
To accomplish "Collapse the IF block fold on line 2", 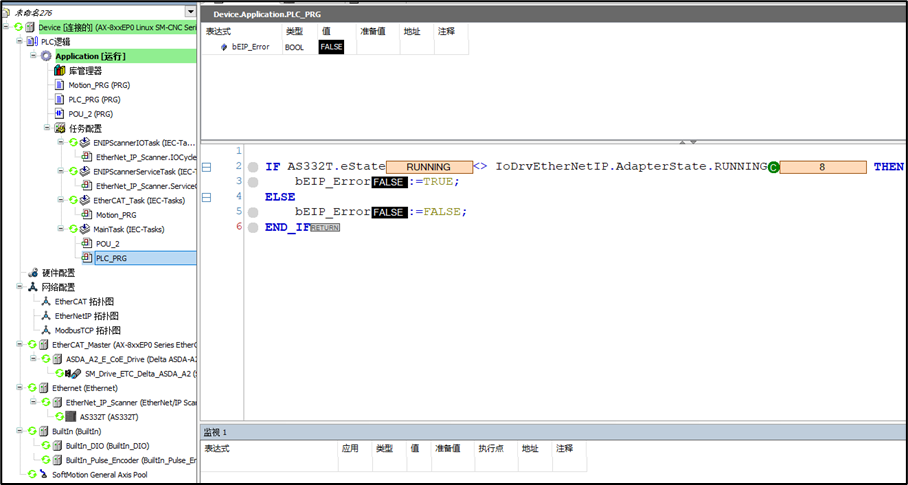I will coord(207,167).
